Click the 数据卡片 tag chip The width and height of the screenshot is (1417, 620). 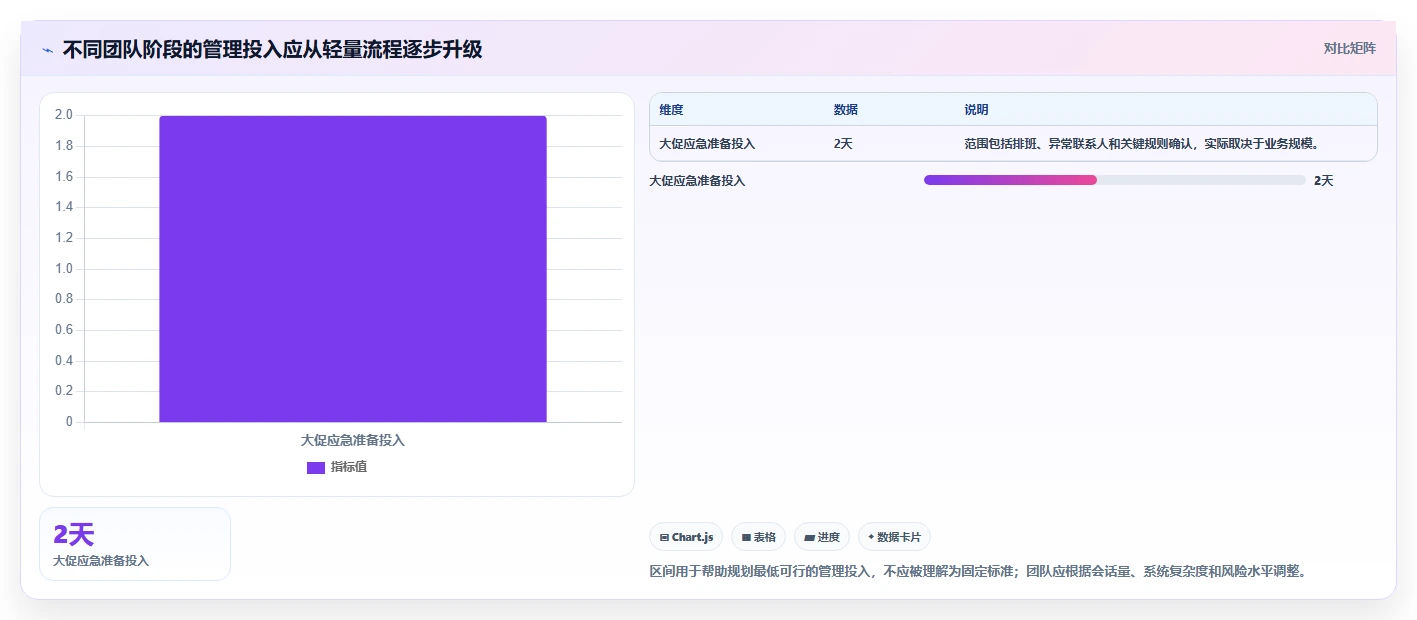[894, 537]
